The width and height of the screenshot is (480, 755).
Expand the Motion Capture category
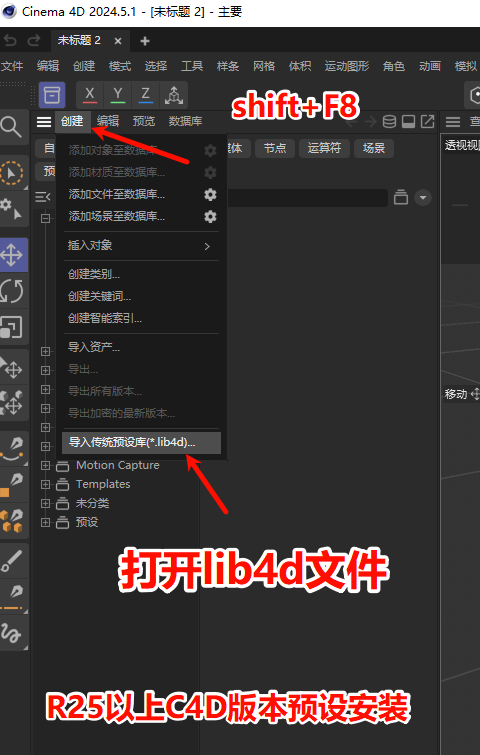[x=45, y=465]
